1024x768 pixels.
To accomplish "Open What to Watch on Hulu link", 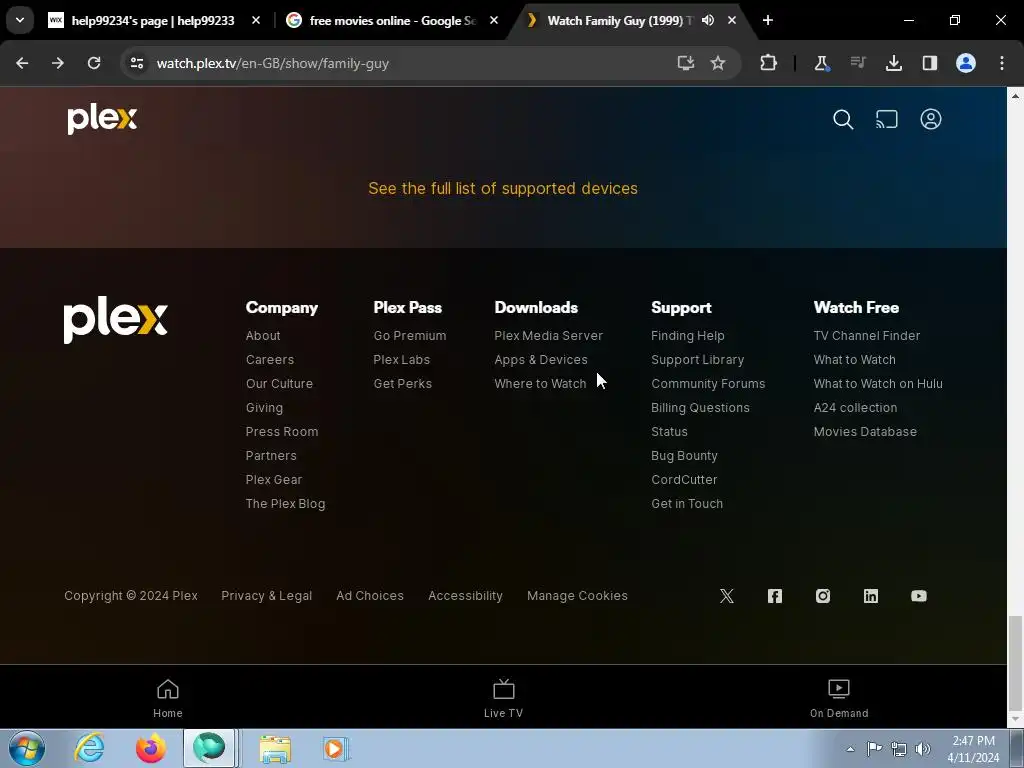I will click(x=878, y=384).
